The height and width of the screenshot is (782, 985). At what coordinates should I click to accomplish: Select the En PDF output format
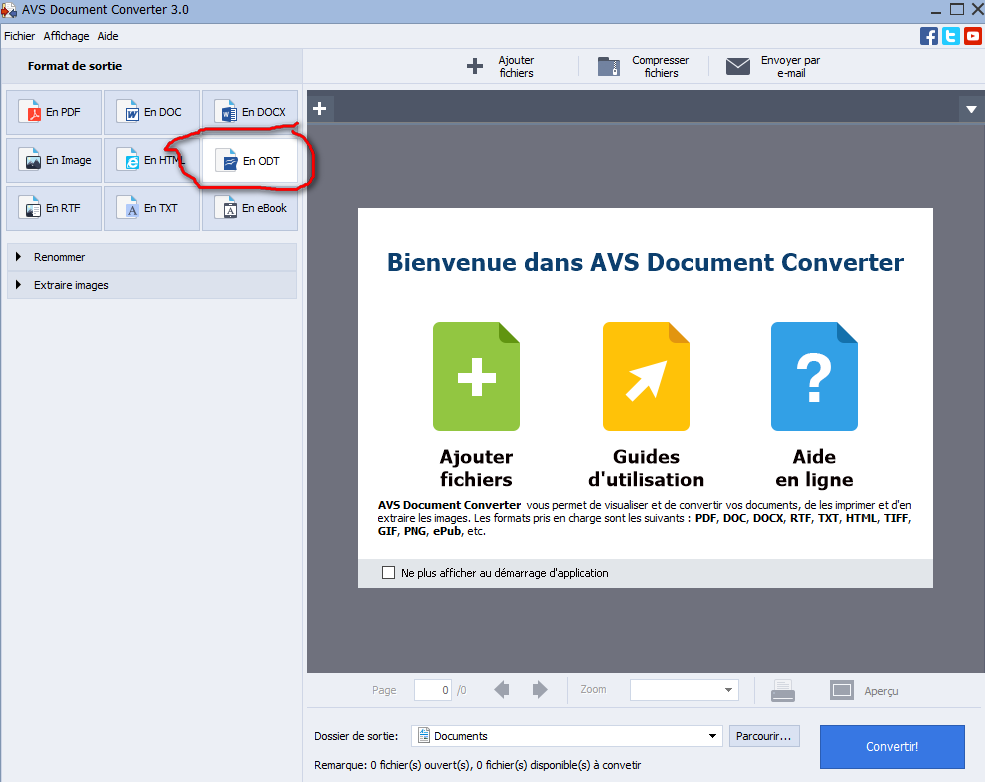coord(54,112)
